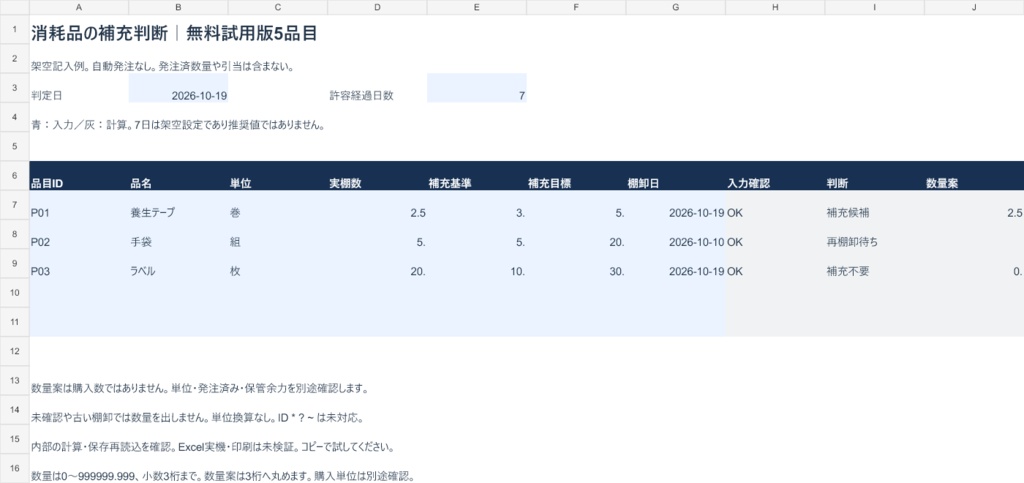Click the 補充候補 judgment cell
The width and height of the screenshot is (1024, 483).
874,205
